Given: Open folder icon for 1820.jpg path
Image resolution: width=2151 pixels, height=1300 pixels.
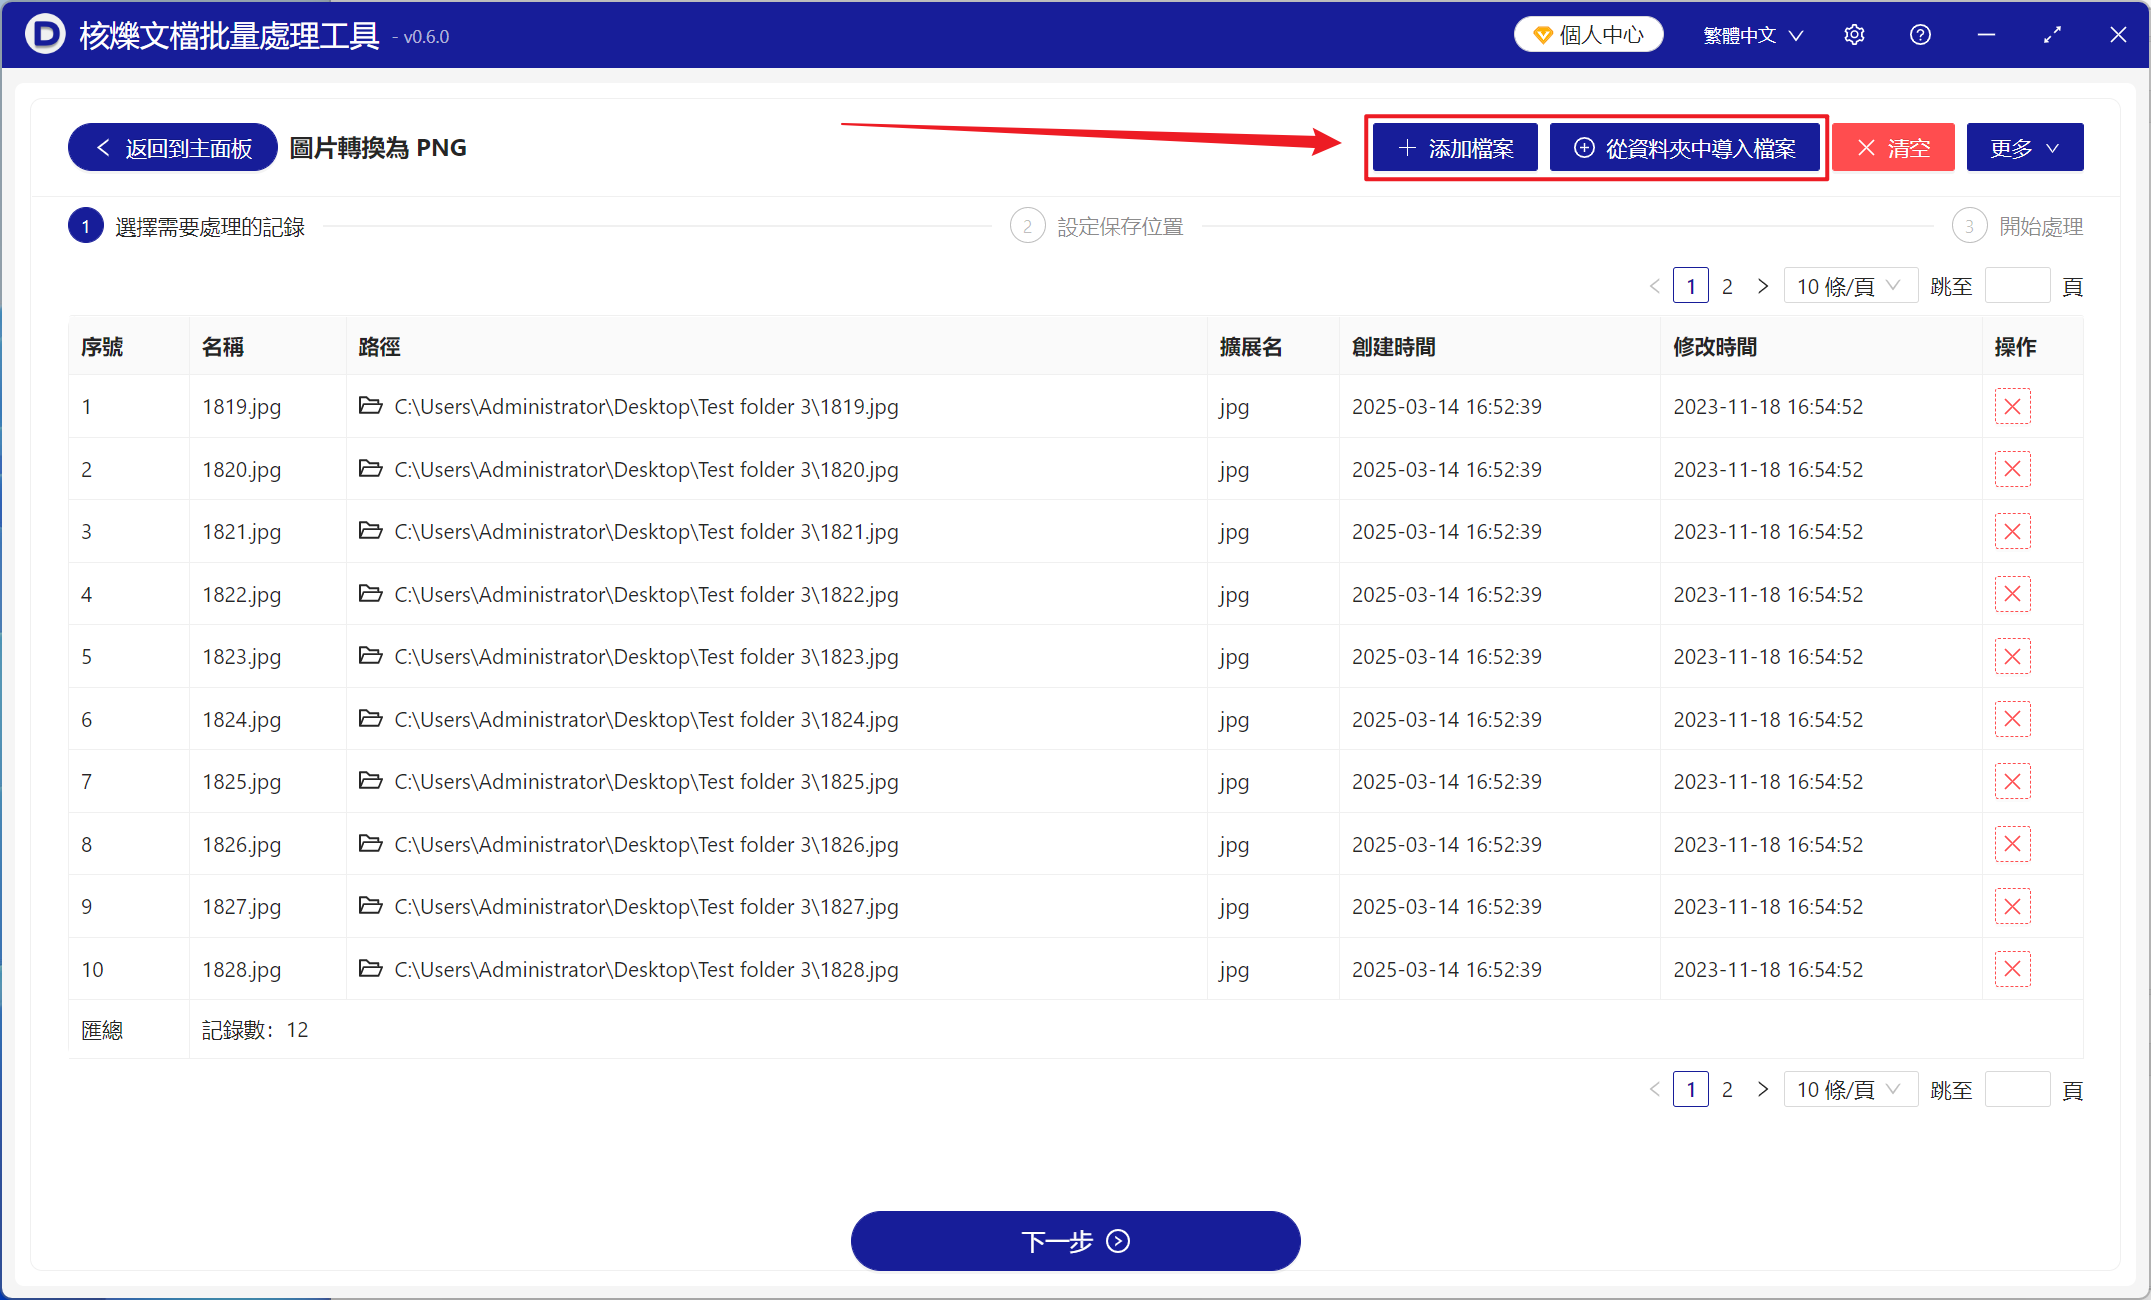Looking at the screenshot, I should 370,468.
